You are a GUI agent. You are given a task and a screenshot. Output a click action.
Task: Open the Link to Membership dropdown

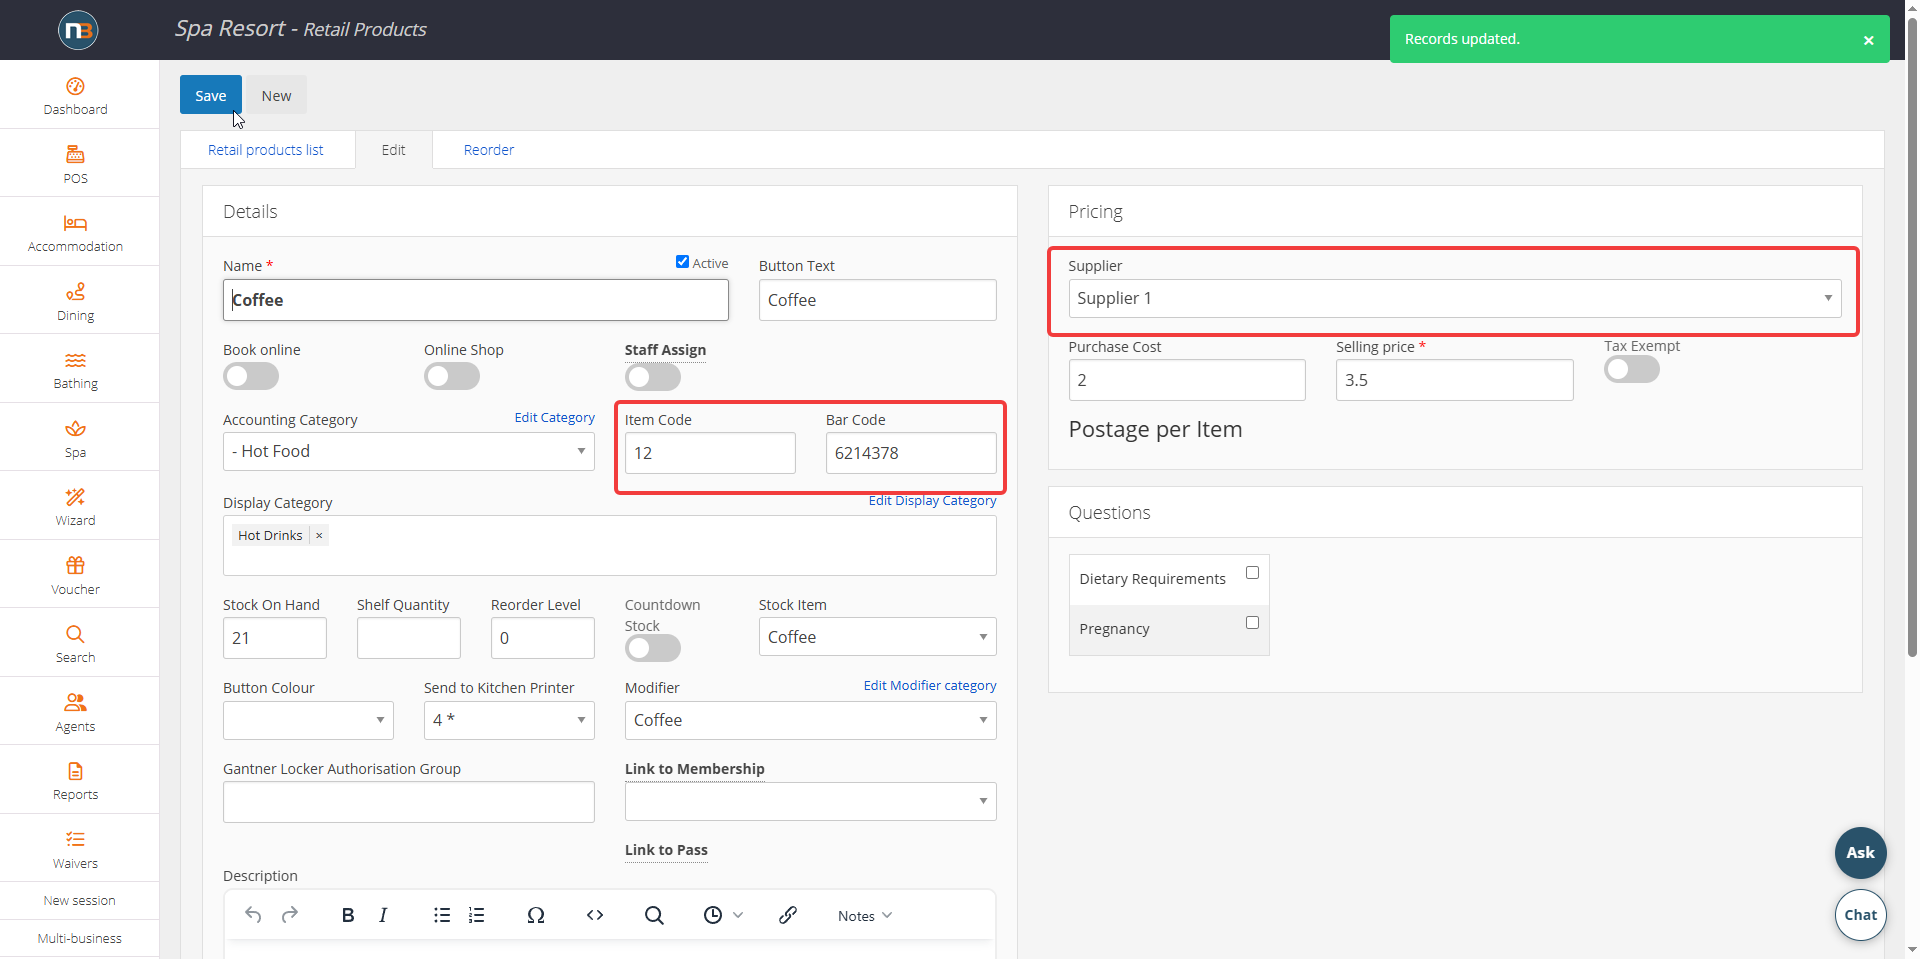point(810,801)
